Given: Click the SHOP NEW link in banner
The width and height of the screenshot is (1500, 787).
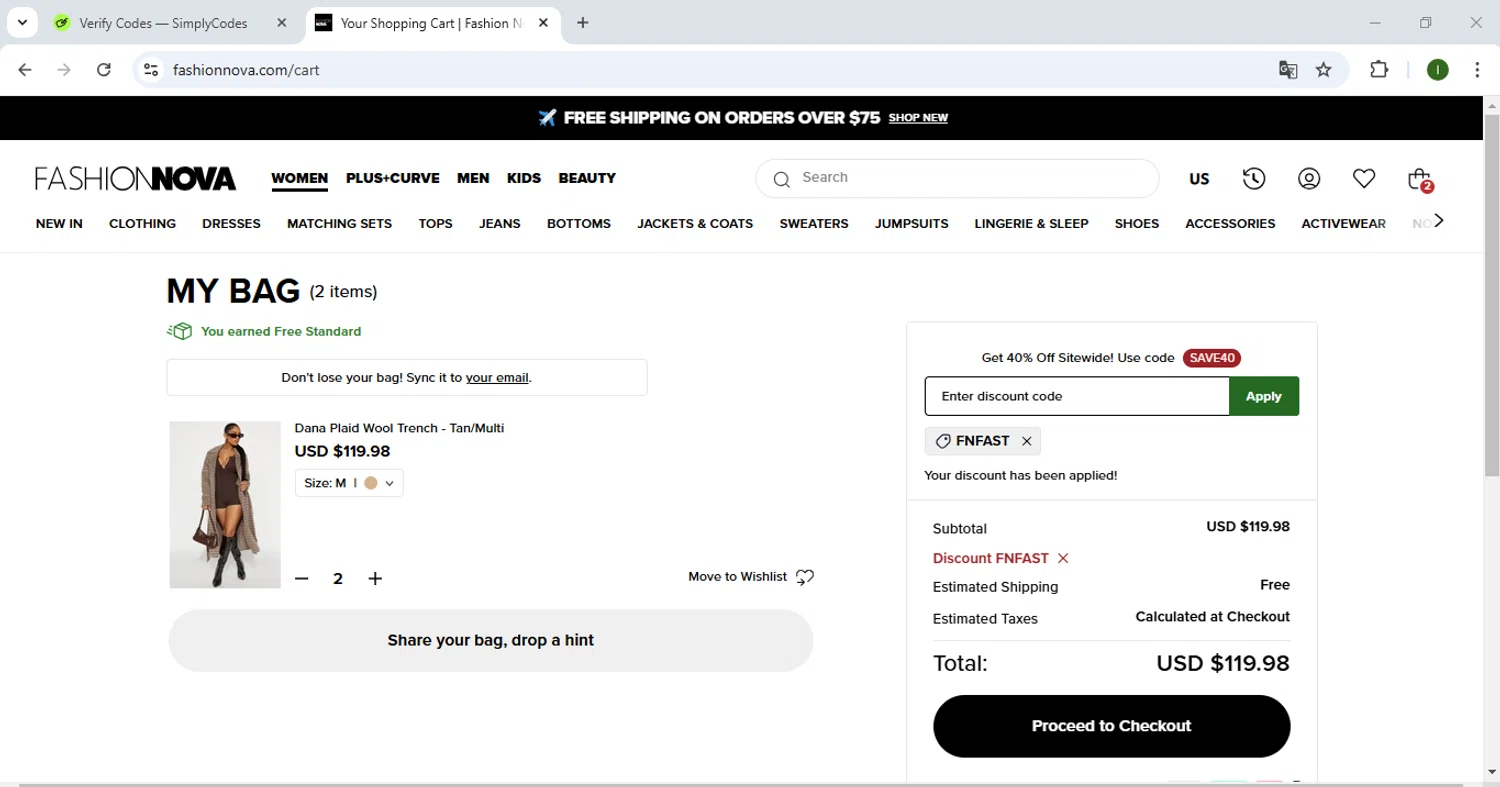Looking at the screenshot, I should 918,118.
